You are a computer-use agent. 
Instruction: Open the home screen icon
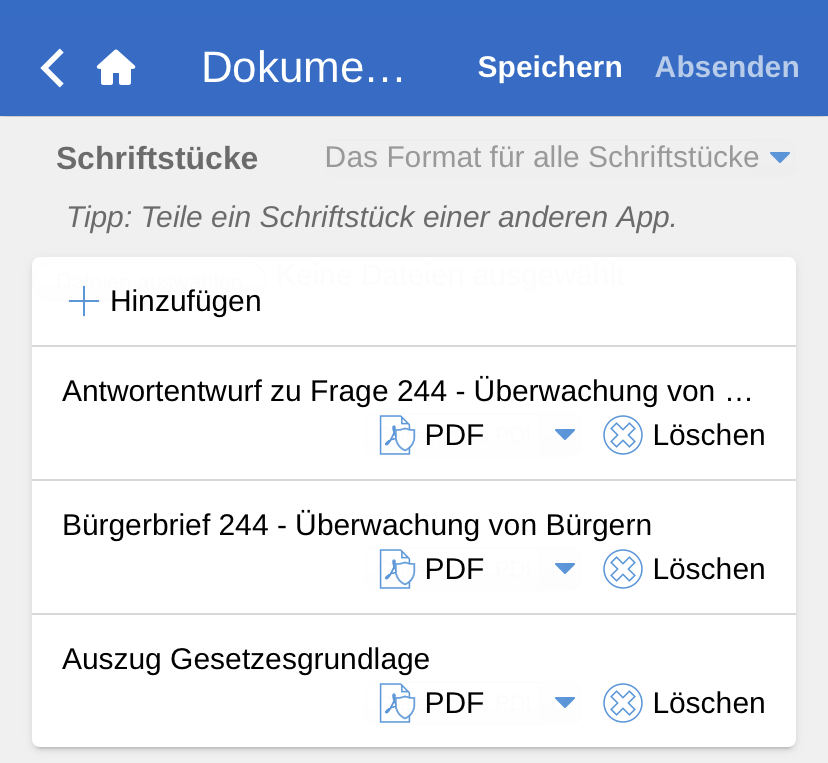coord(116,68)
